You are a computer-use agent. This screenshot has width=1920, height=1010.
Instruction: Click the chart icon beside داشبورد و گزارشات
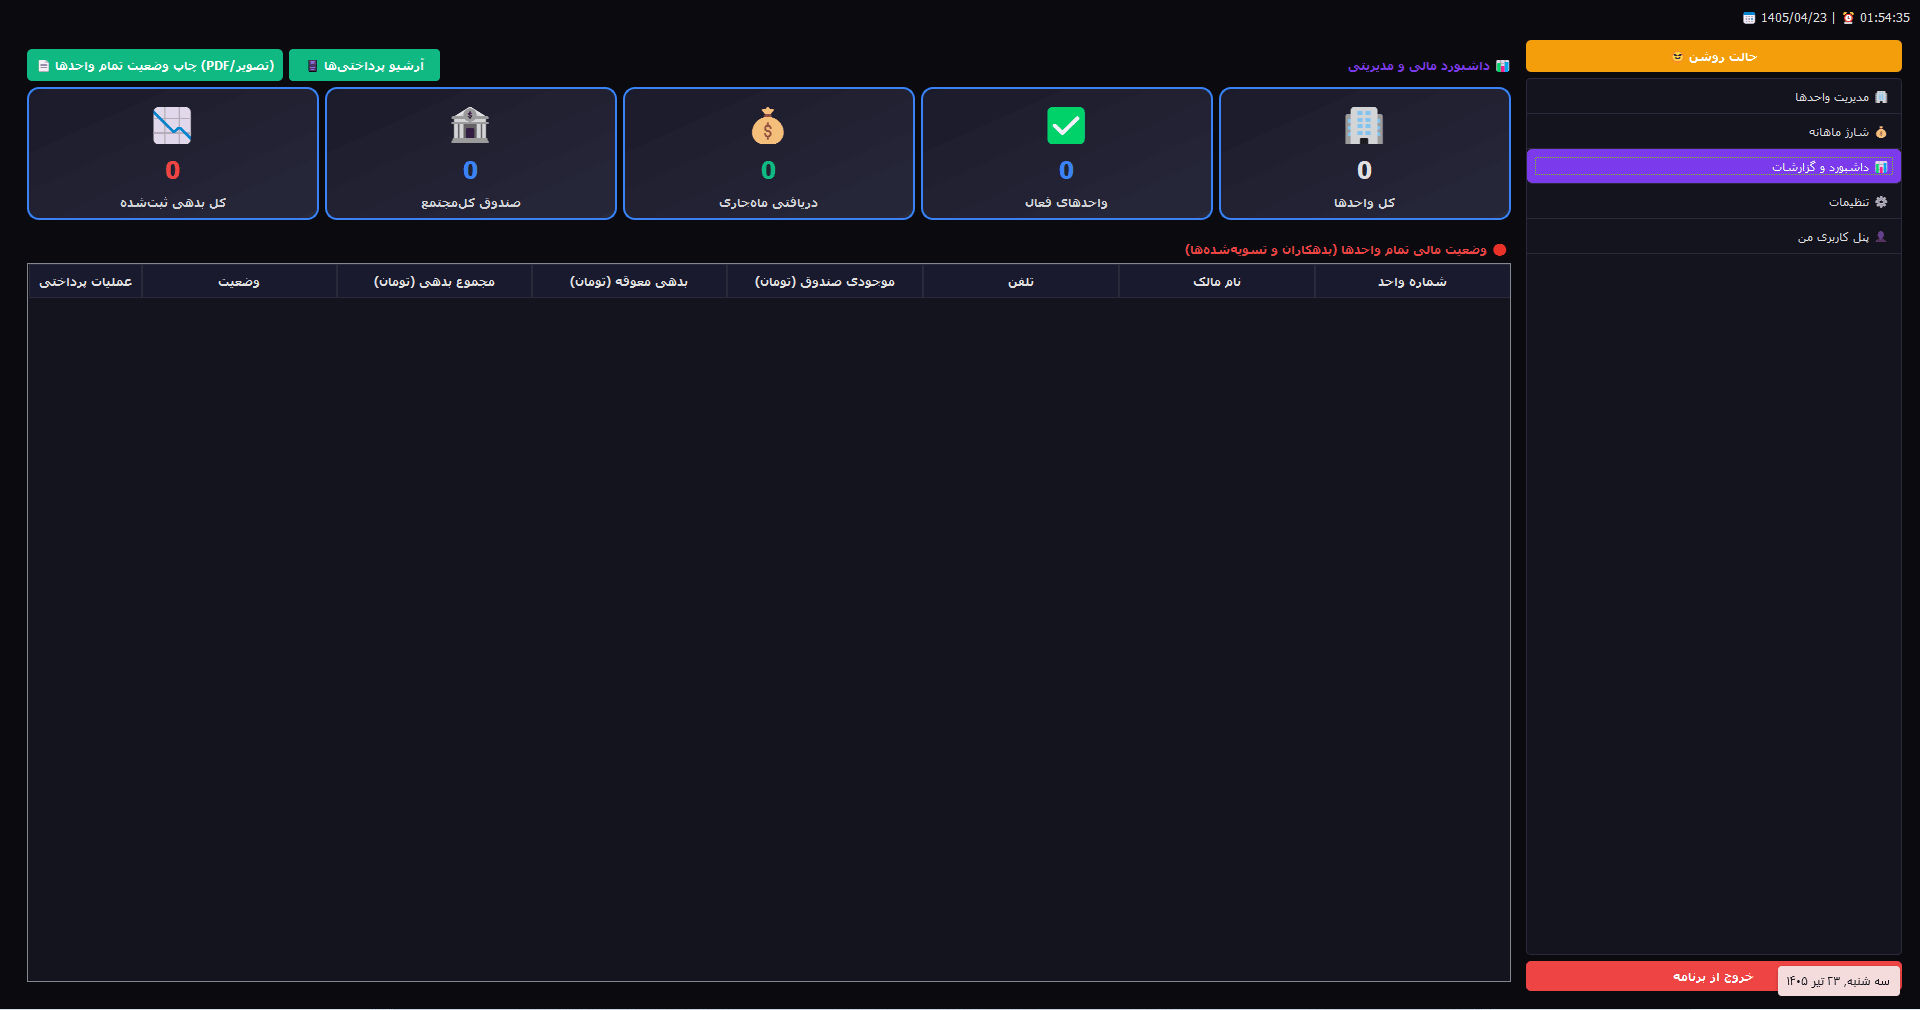1881,167
